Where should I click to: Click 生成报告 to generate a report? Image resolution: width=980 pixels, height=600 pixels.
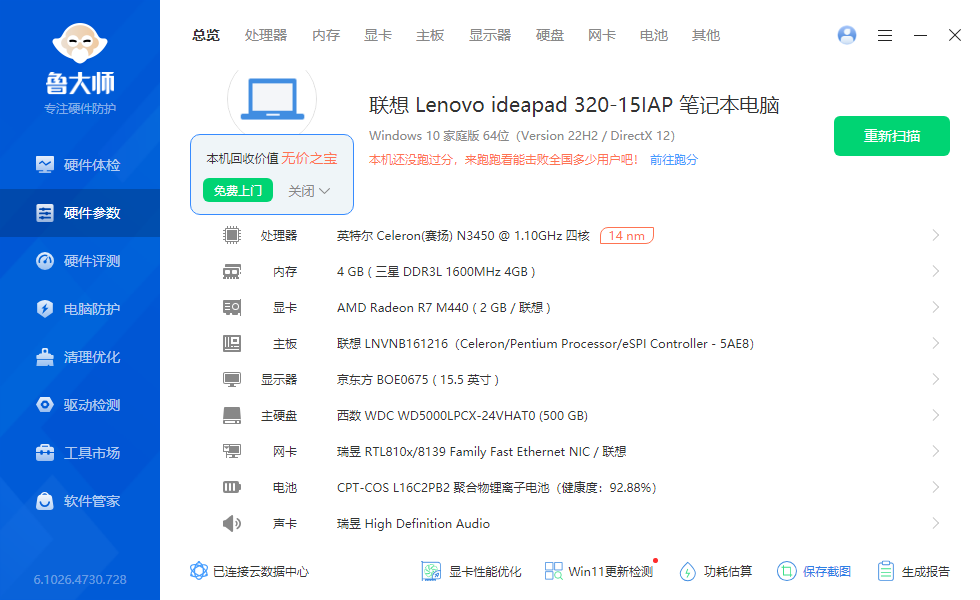913,571
